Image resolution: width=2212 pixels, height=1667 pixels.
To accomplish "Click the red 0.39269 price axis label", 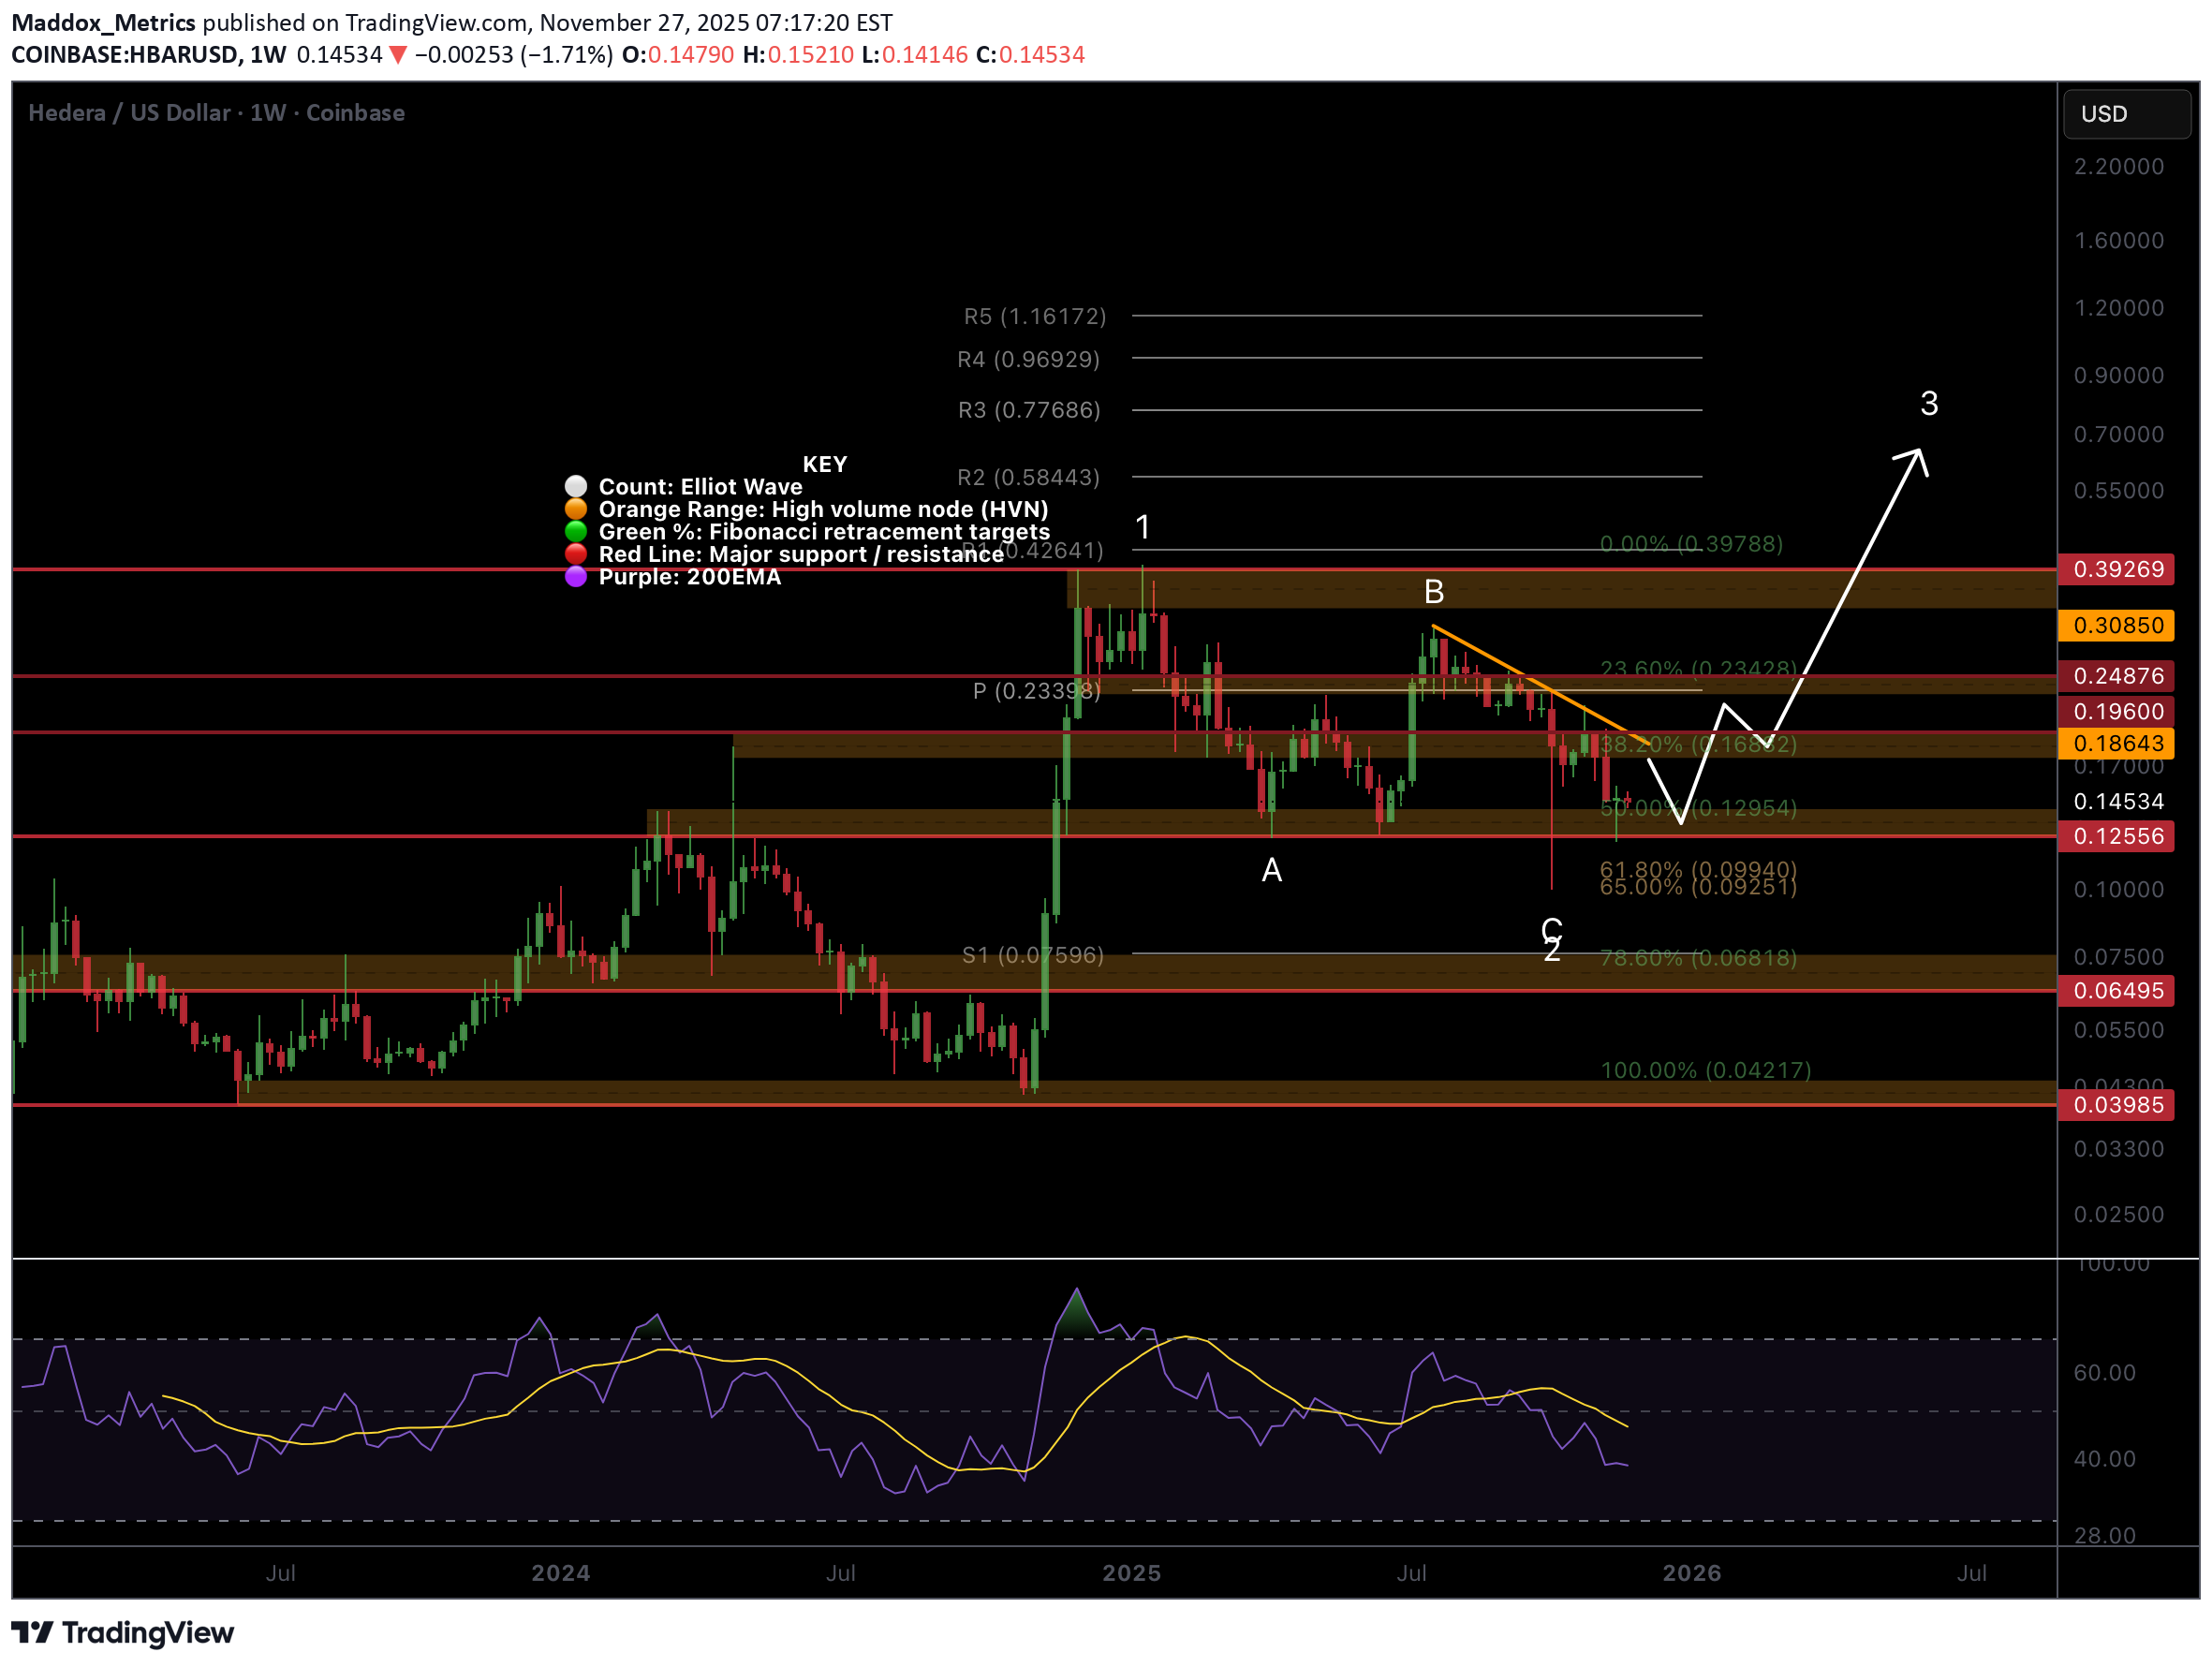I will coord(2116,570).
